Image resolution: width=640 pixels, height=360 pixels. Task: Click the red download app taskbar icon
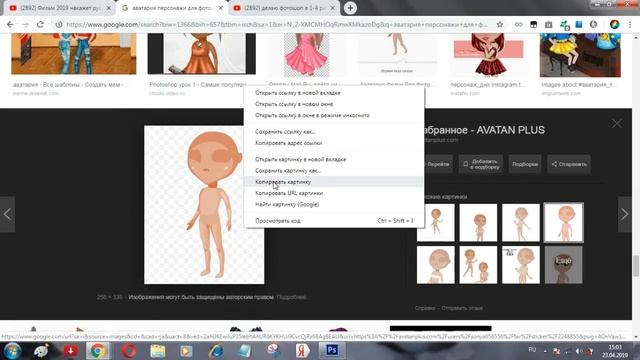tap(70, 351)
